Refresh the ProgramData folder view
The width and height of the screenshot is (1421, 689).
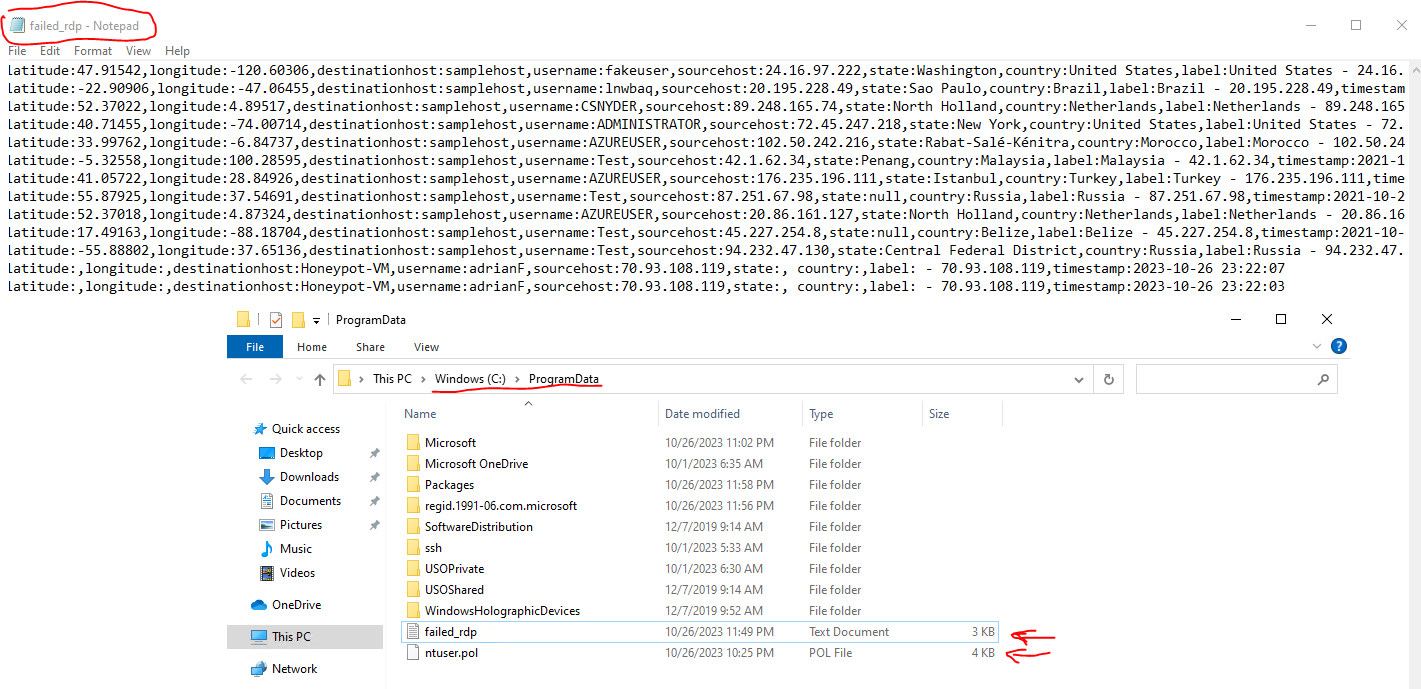tap(1108, 380)
